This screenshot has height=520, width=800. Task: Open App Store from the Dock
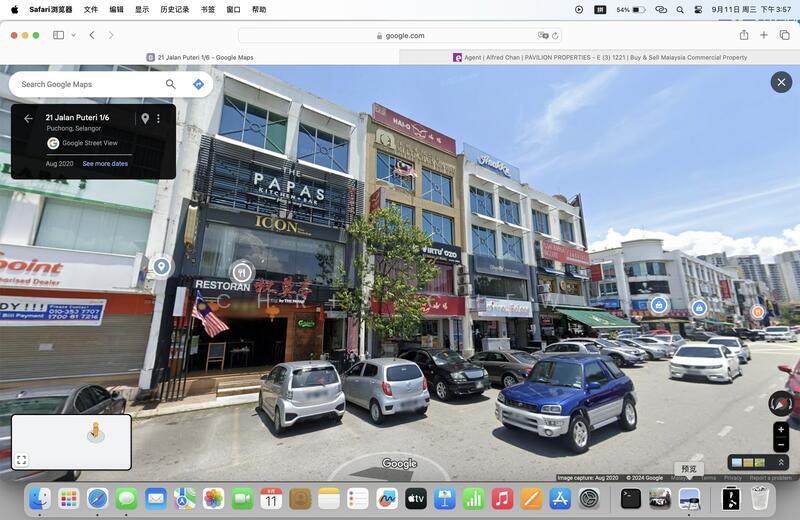(x=560, y=498)
